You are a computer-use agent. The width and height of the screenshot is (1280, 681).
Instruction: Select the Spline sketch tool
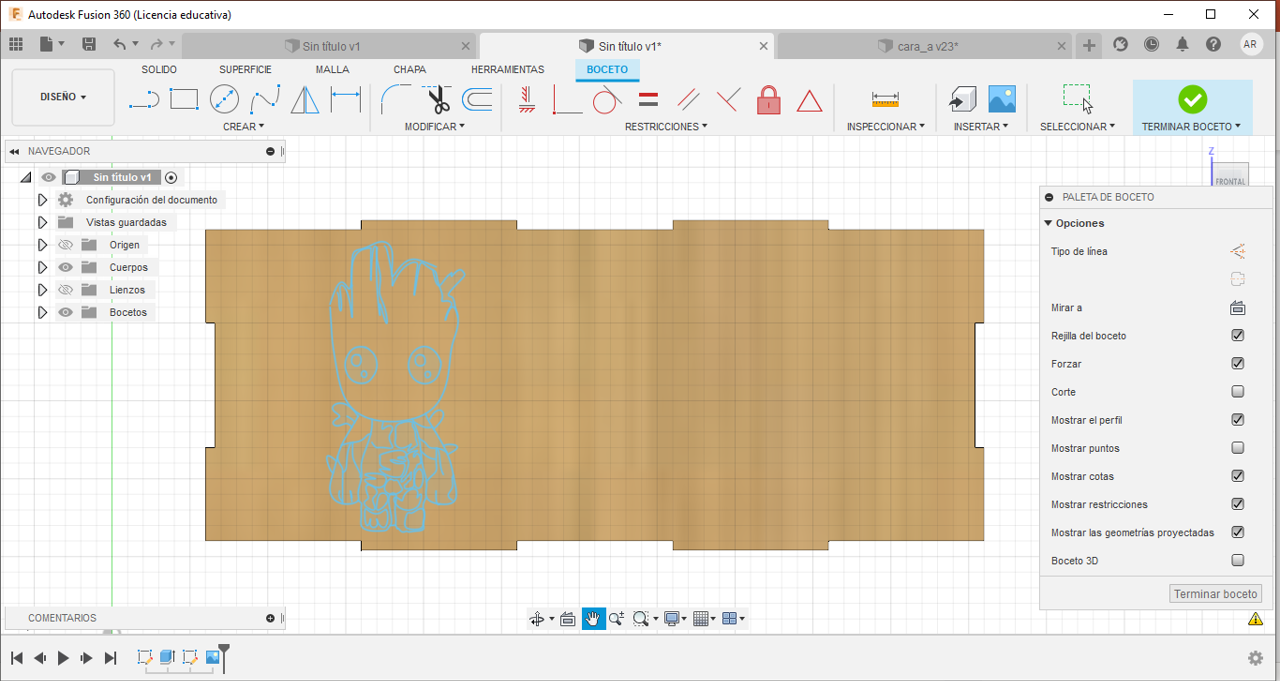[265, 99]
